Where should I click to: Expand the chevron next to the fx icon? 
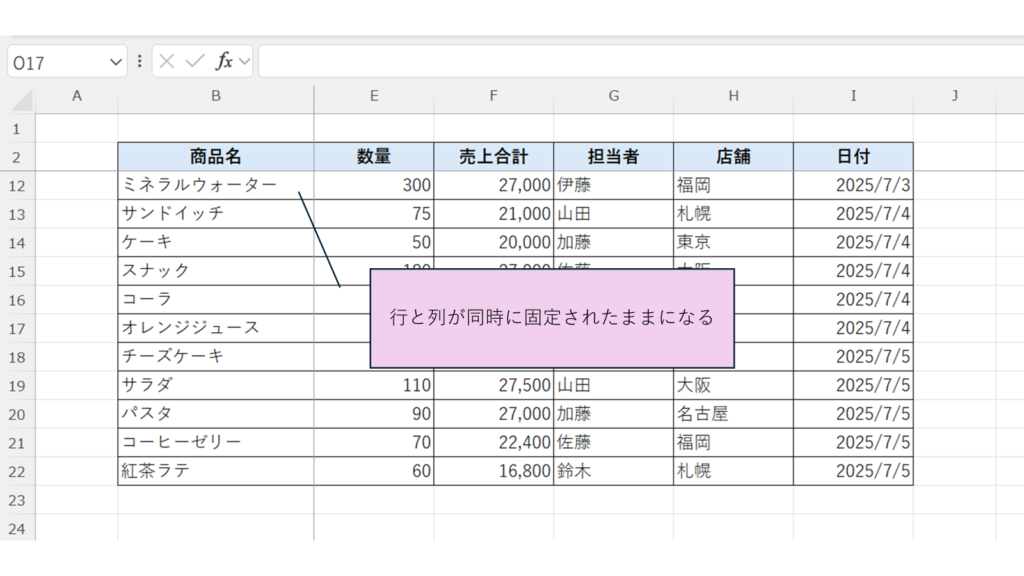(244, 62)
